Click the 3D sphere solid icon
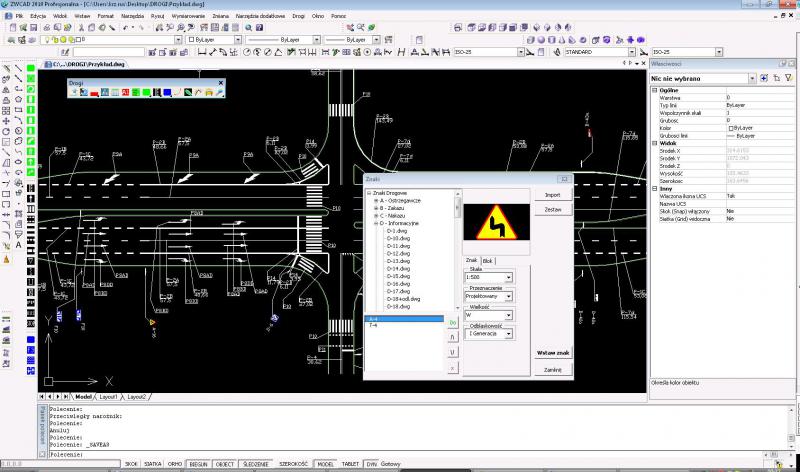The height and width of the screenshot is (472, 800). click(x=541, y=40)
